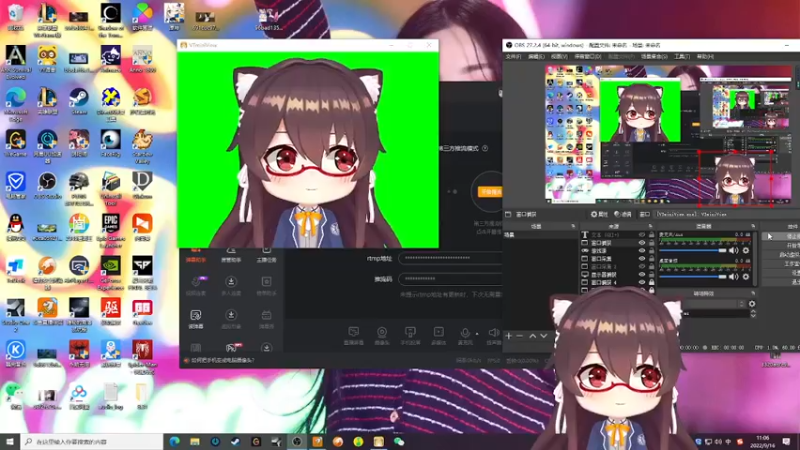This screenshot has height=450, width=800.
Task: Move scene up with the up arrow
Action: pyautogui.click(x=532, y=336)
